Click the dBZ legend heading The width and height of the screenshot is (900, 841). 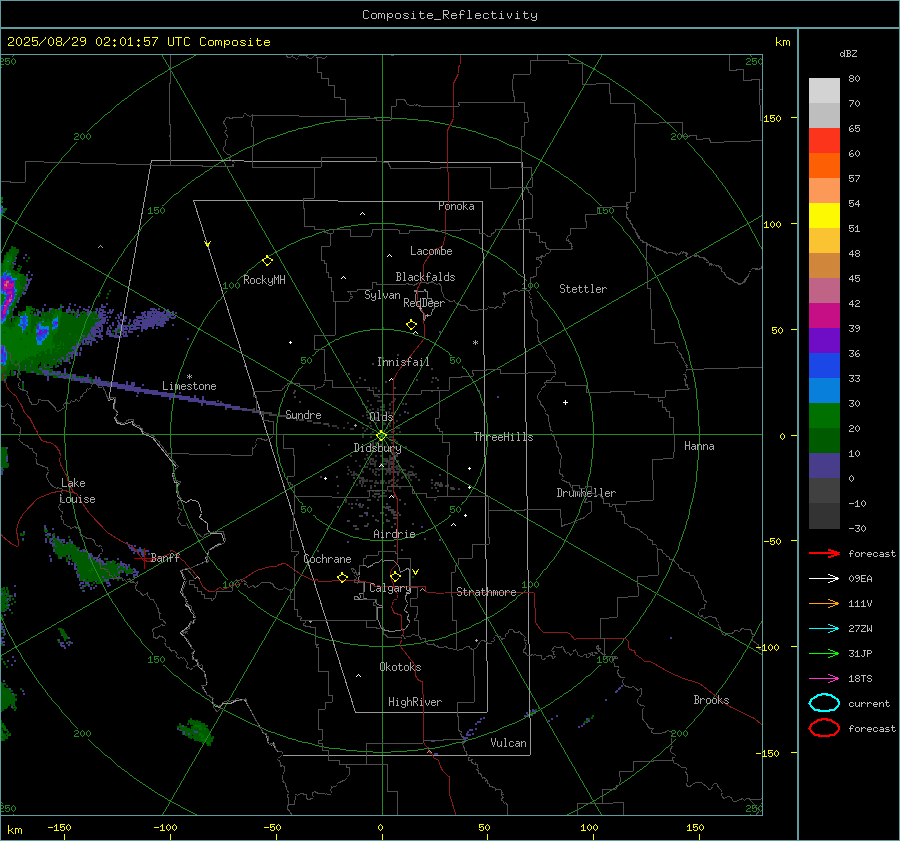[848, 53]
